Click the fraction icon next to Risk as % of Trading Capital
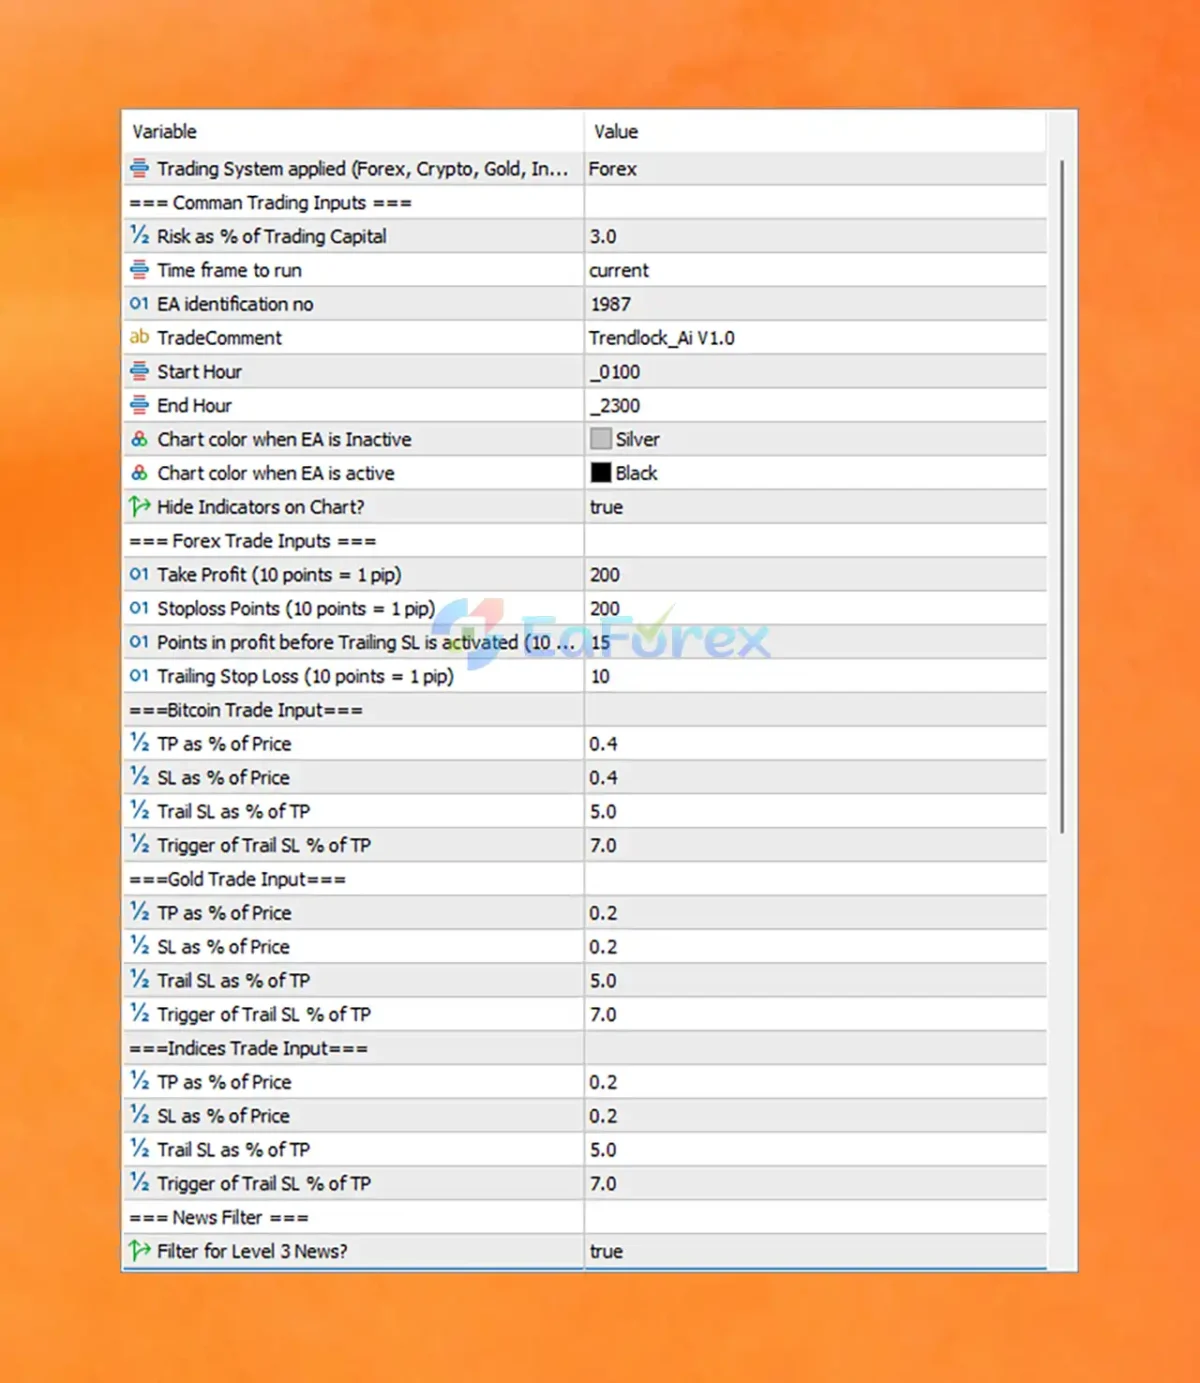The image size is (1200, 1383). point(139,236)
